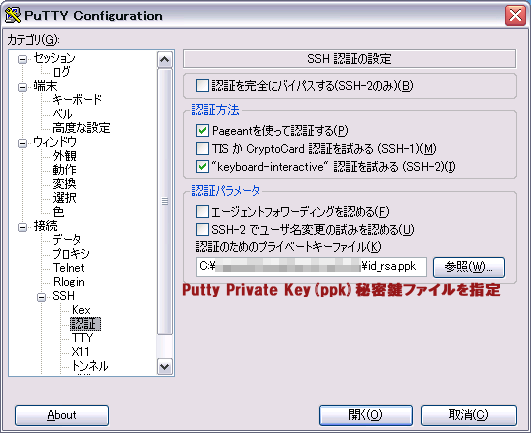Open キーボード settings category

tap(77, 100)
